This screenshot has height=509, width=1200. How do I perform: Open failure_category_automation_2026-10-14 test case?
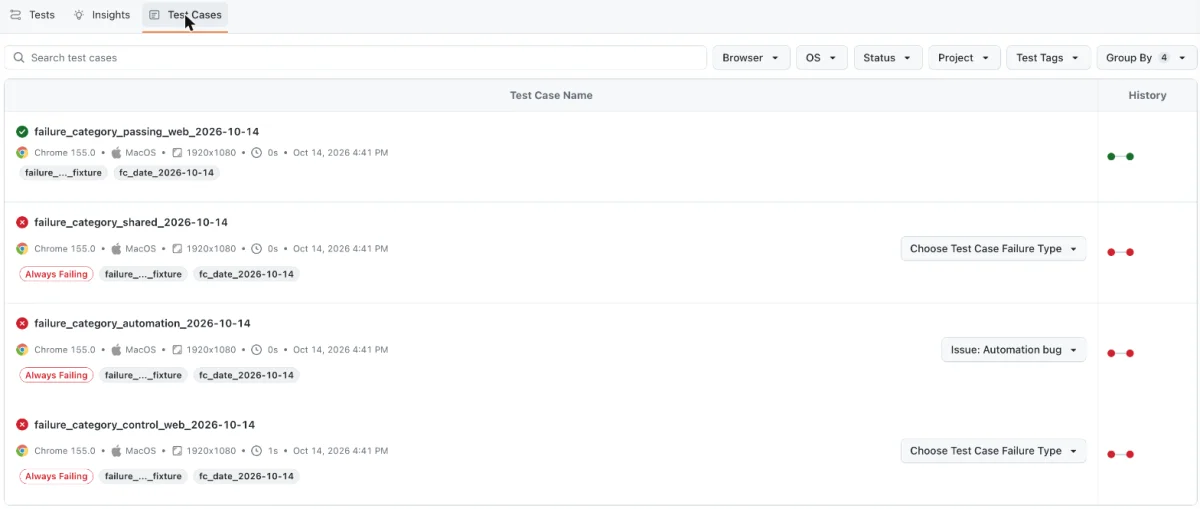[142, 323]
